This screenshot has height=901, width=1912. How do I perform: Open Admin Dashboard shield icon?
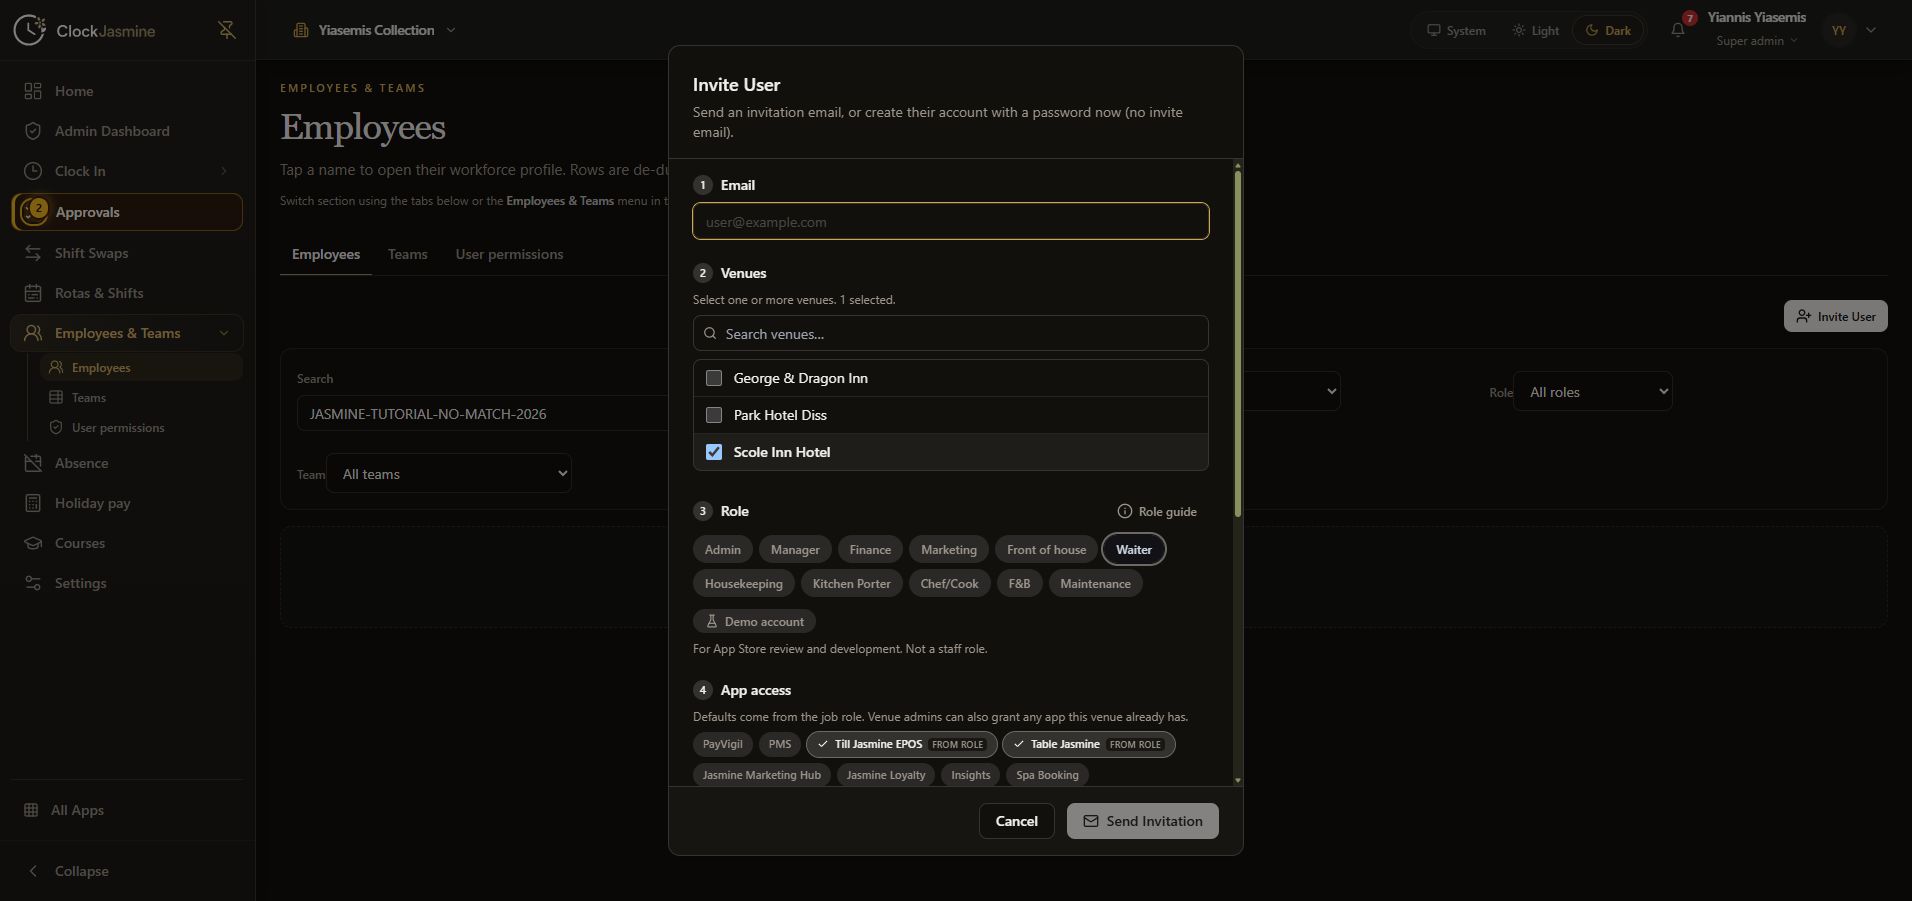click(x=33, y=131)
